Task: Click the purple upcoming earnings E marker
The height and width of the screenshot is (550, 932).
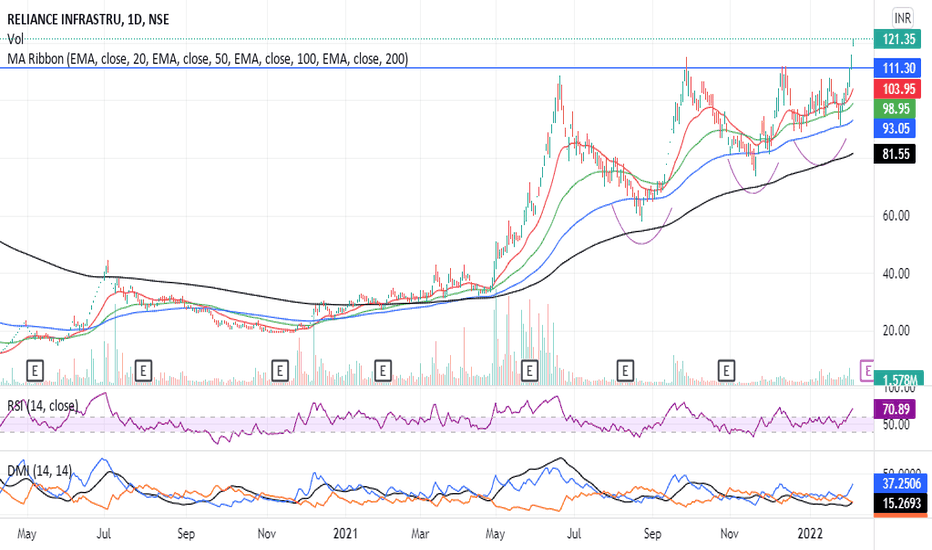Action: click(867, 371)
